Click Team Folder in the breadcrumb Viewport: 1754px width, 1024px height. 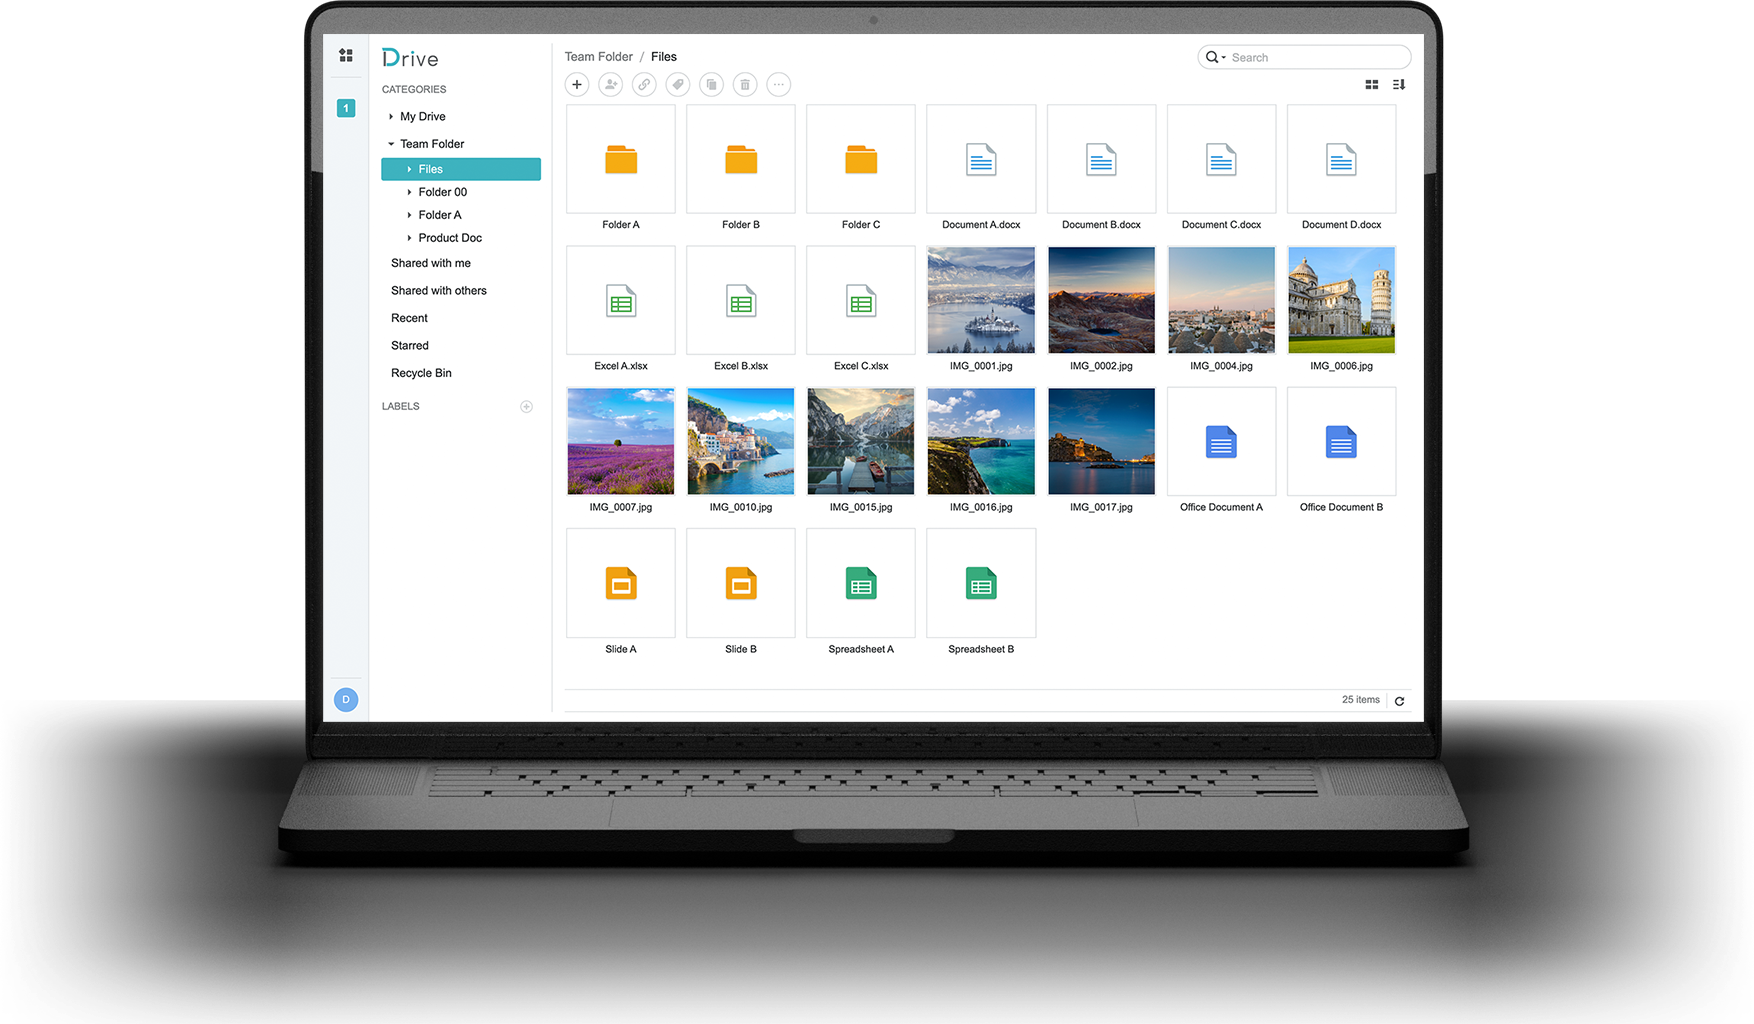pyautogui.click(x=598, y=56)
